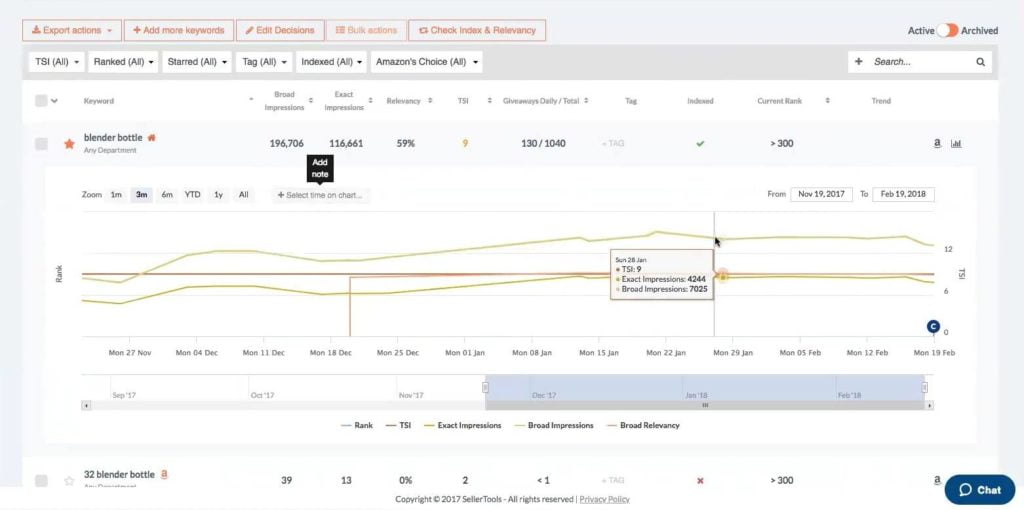The width and height of the screenshot is (1024, 510).
Task: Sort by Giveaways Daily / Total arrows
Action: [x=586, y=101]
